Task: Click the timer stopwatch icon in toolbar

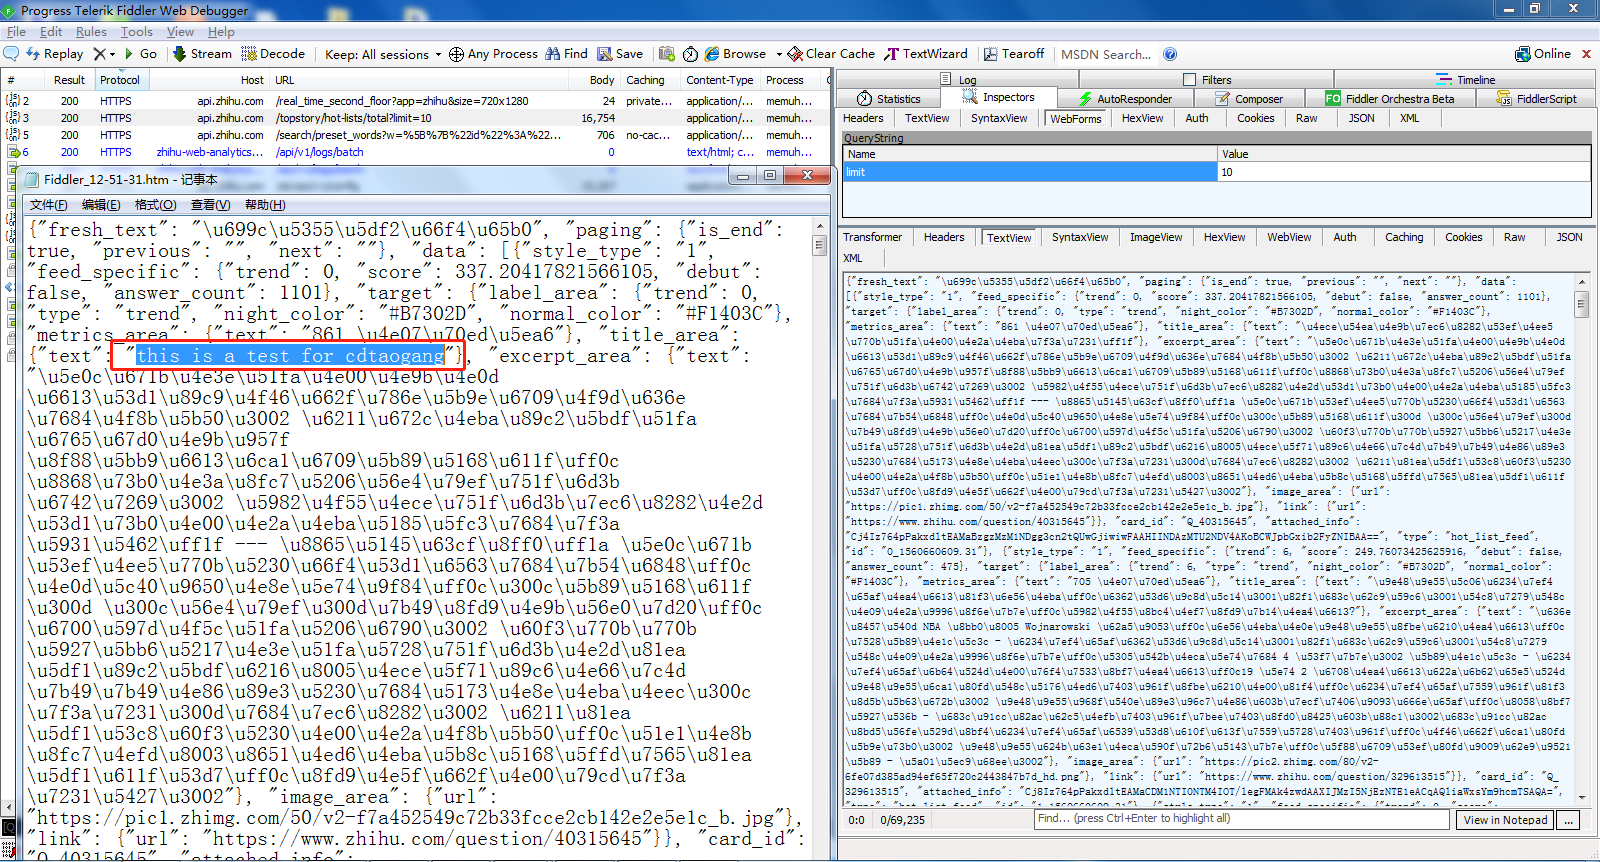Action: pos(692,54)
